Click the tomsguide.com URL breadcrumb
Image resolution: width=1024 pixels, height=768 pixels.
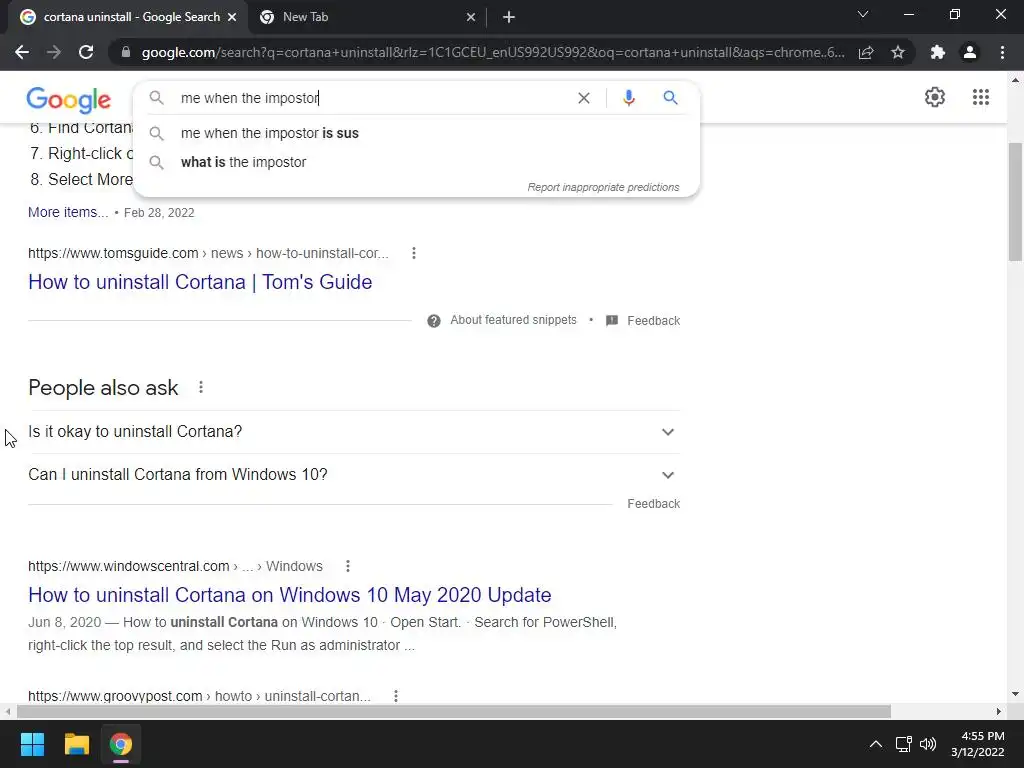click(208, 253)
